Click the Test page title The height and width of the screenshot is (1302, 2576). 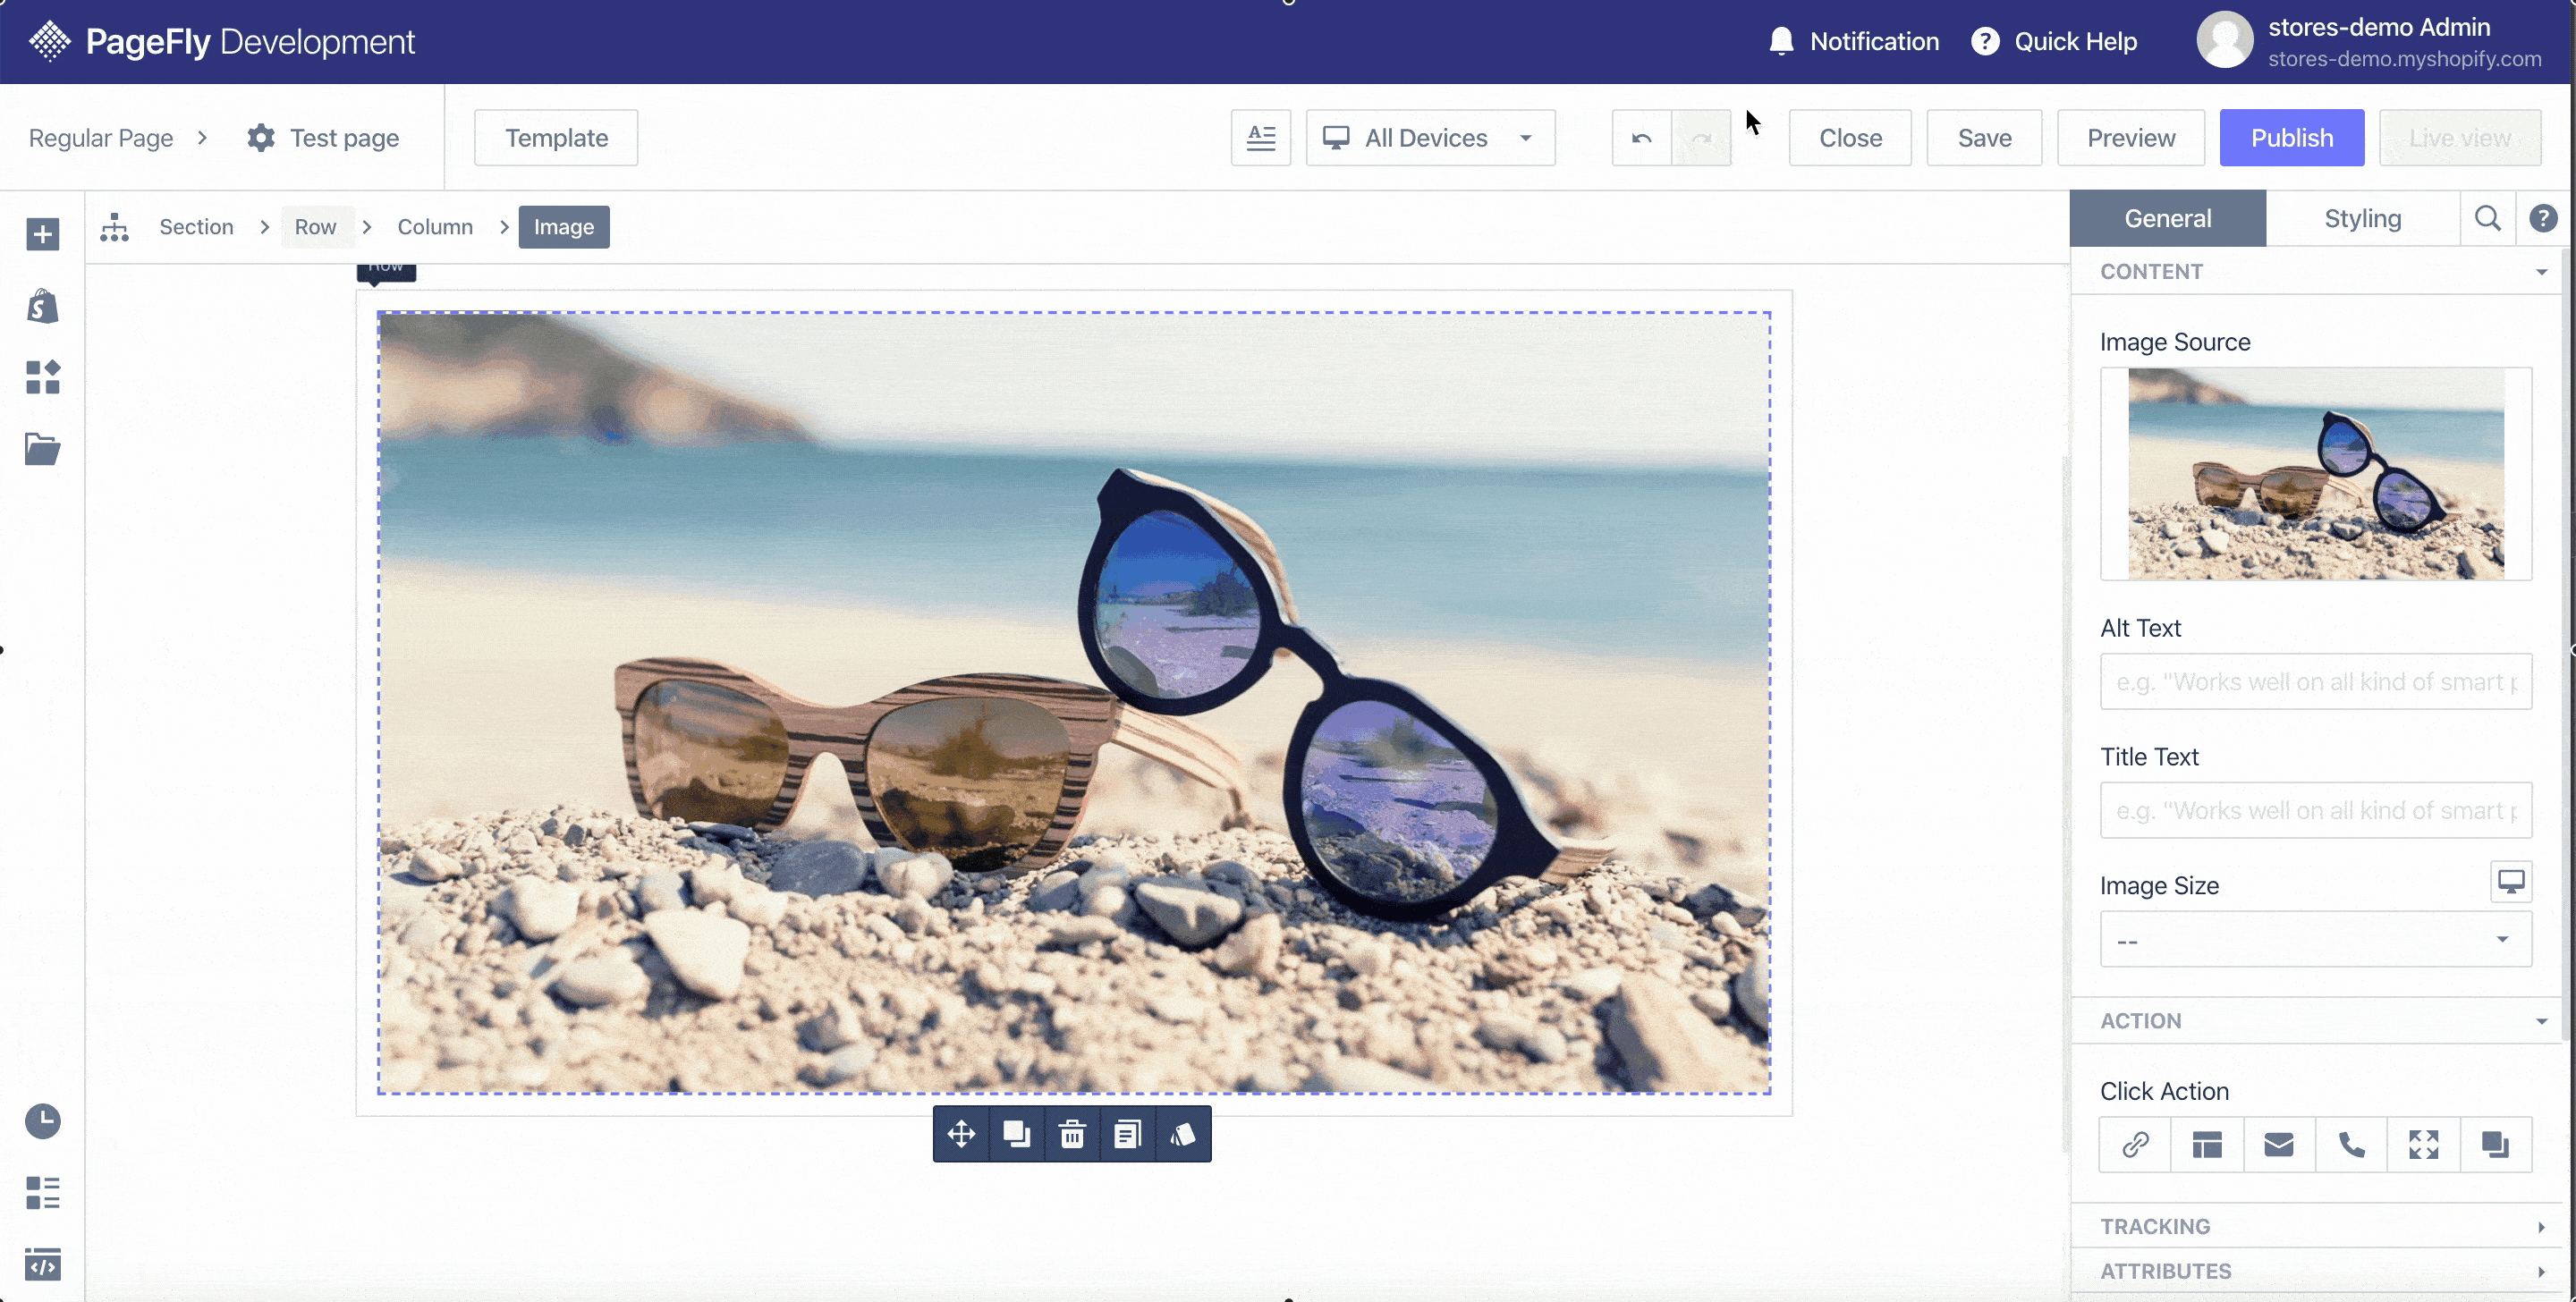(x=344, y=138)
